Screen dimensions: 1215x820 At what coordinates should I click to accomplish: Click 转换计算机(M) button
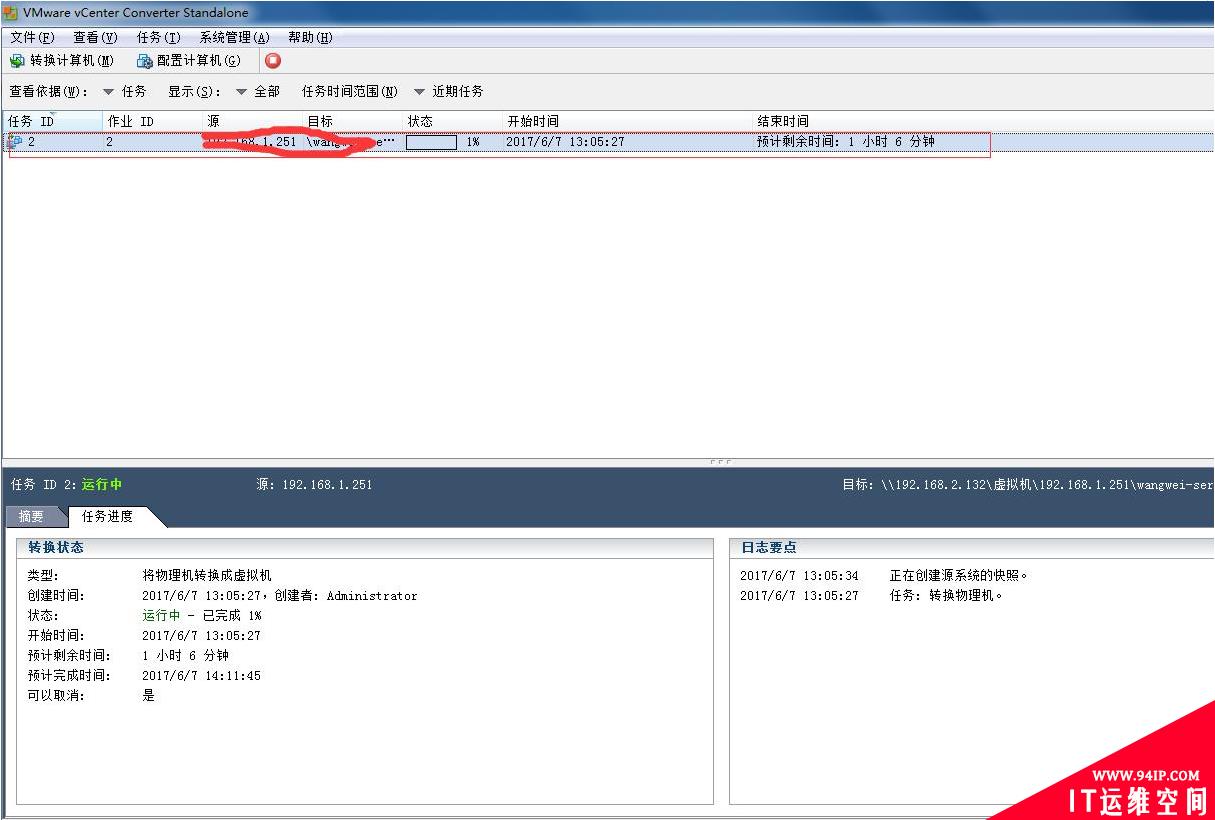(62, 61)
